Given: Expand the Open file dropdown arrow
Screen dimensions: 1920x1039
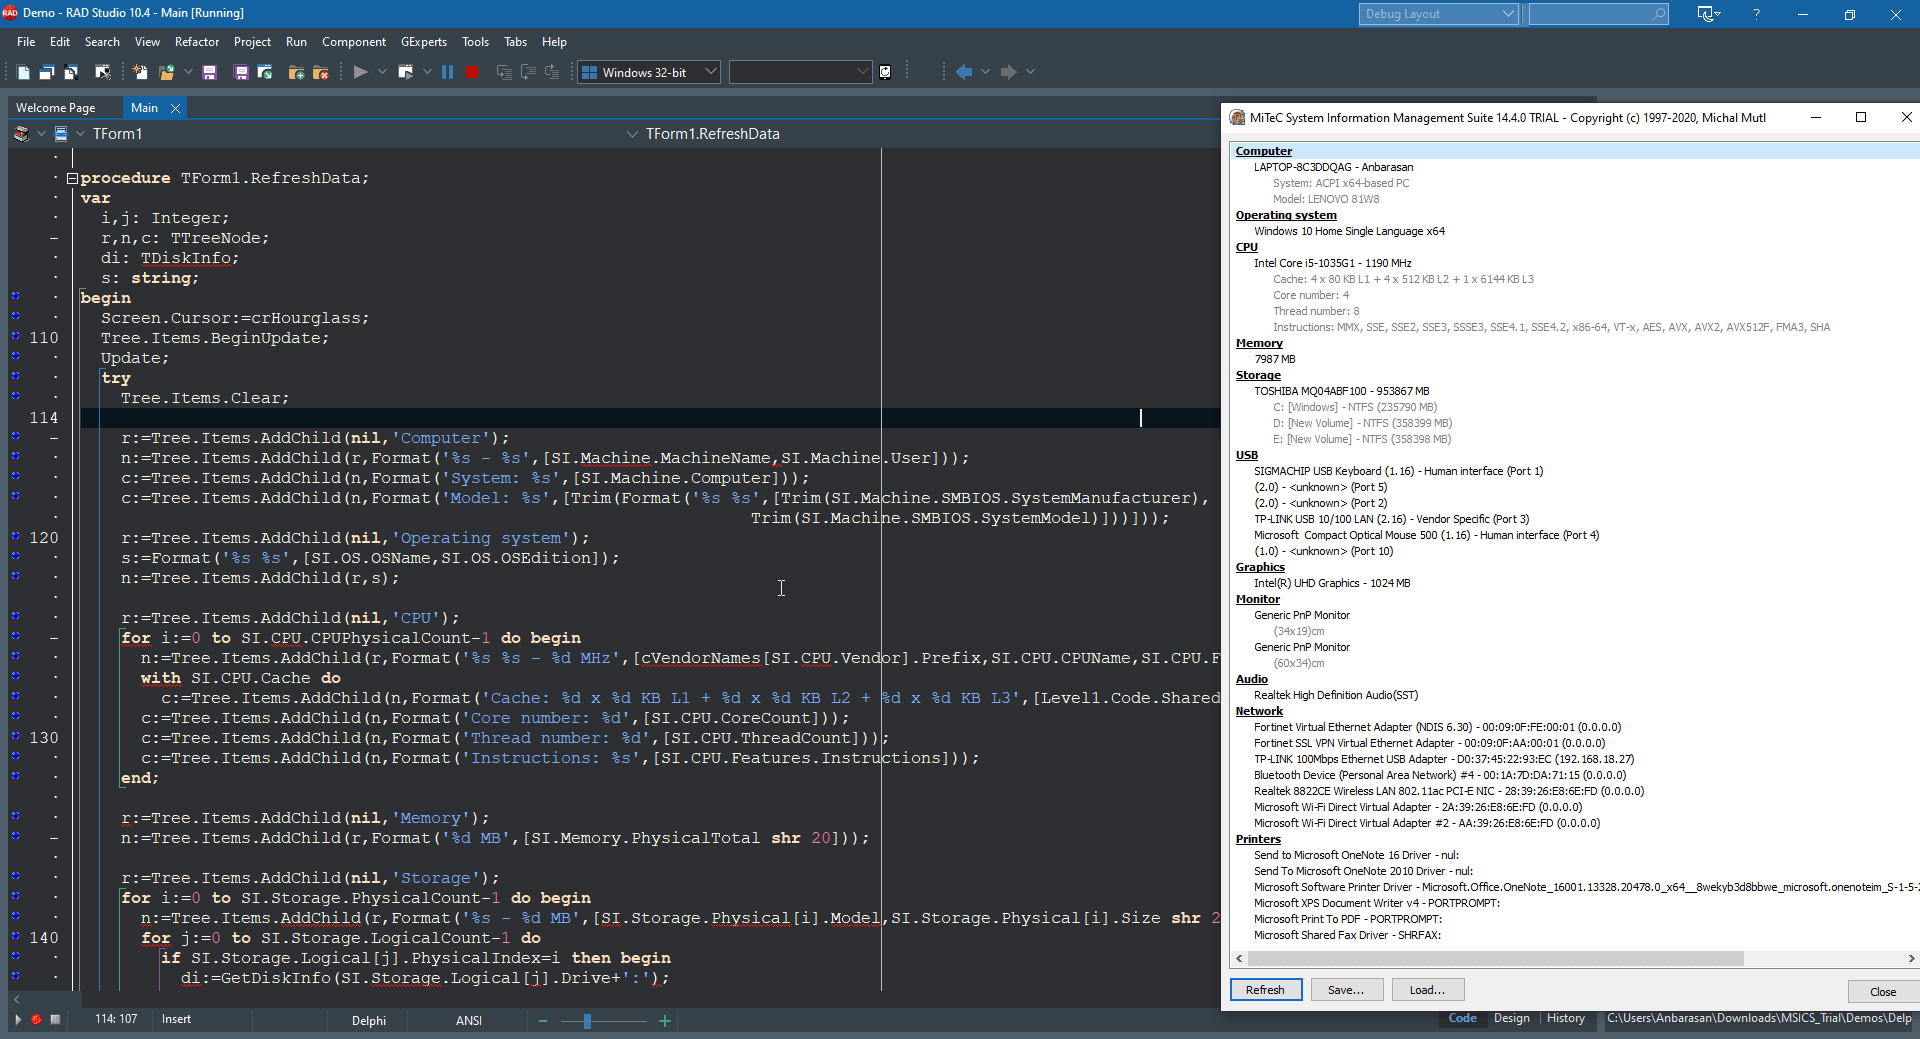Looking at the screenshot, I should pyautogui.click(x=187, y=72).
